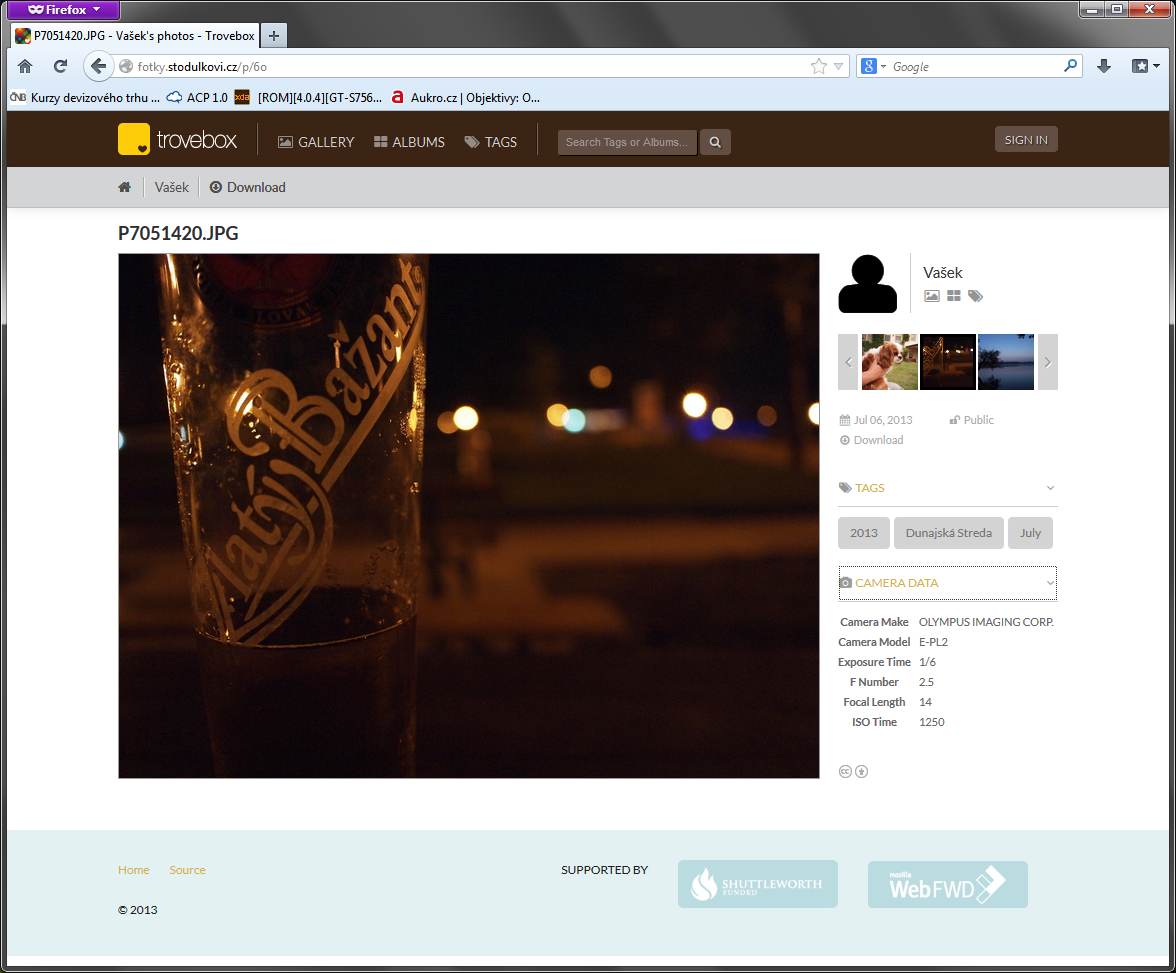The width and height of the screenshot is (1176, 973).
Task: Open the Aukro.cz bookmark
Action: click(x=465, y=98)
